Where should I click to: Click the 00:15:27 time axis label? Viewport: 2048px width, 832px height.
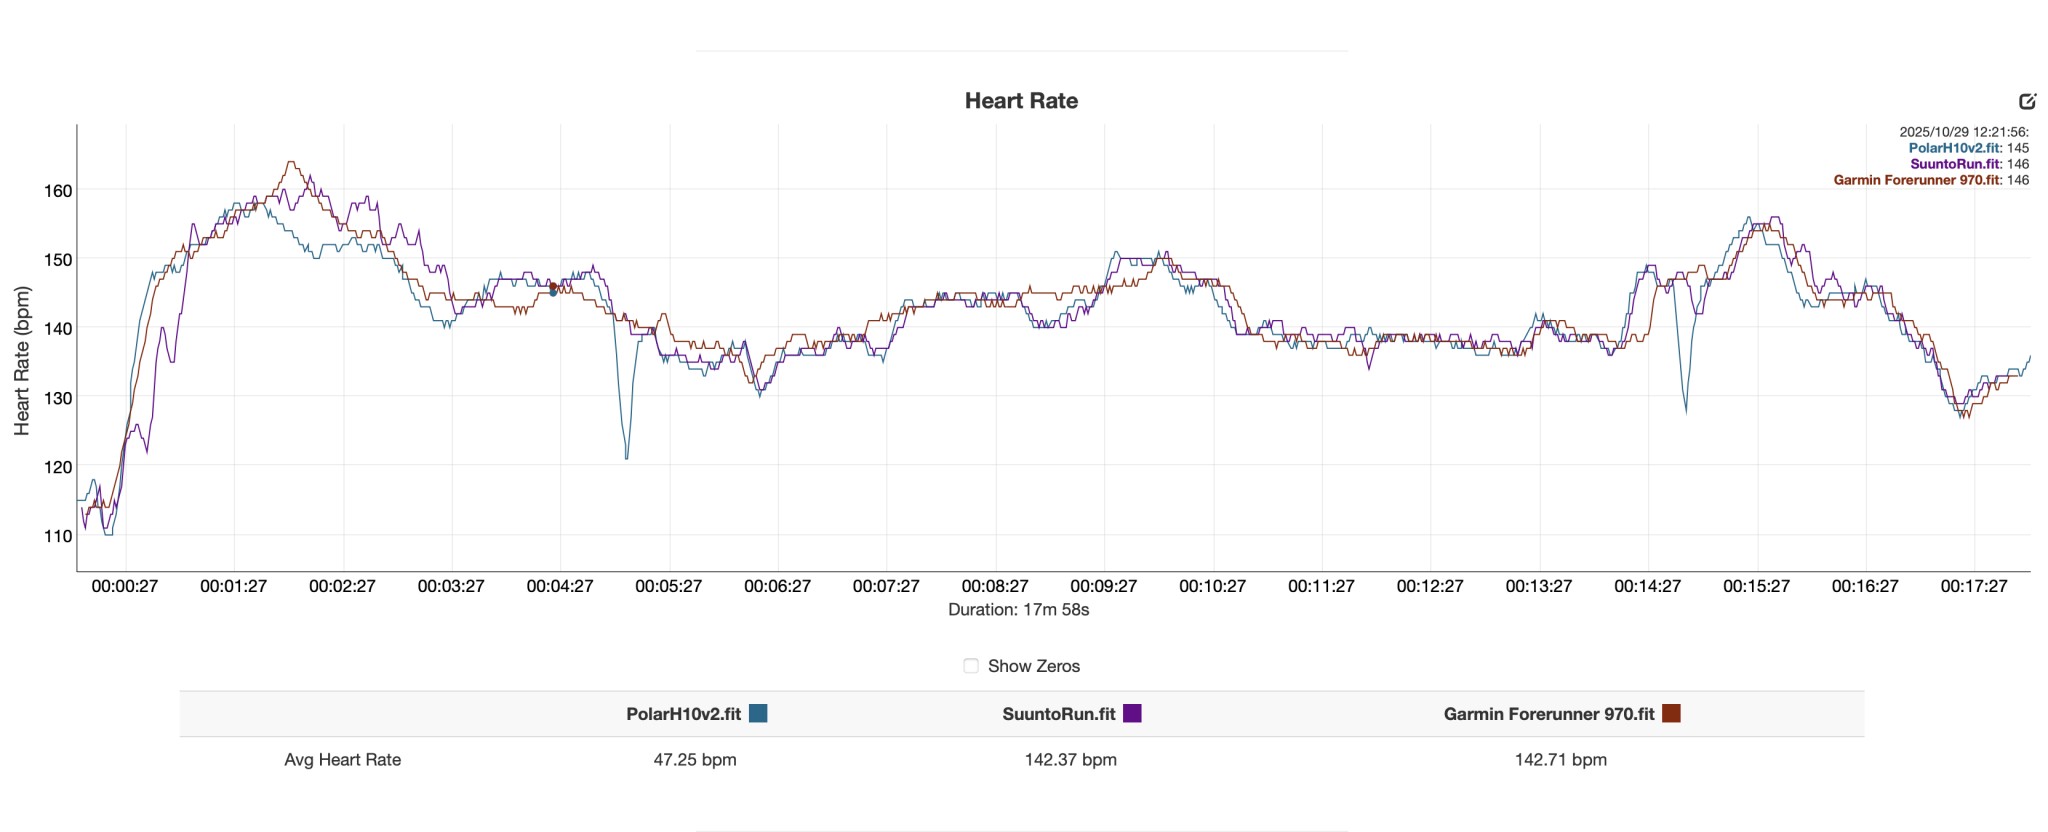(1756, 586)
